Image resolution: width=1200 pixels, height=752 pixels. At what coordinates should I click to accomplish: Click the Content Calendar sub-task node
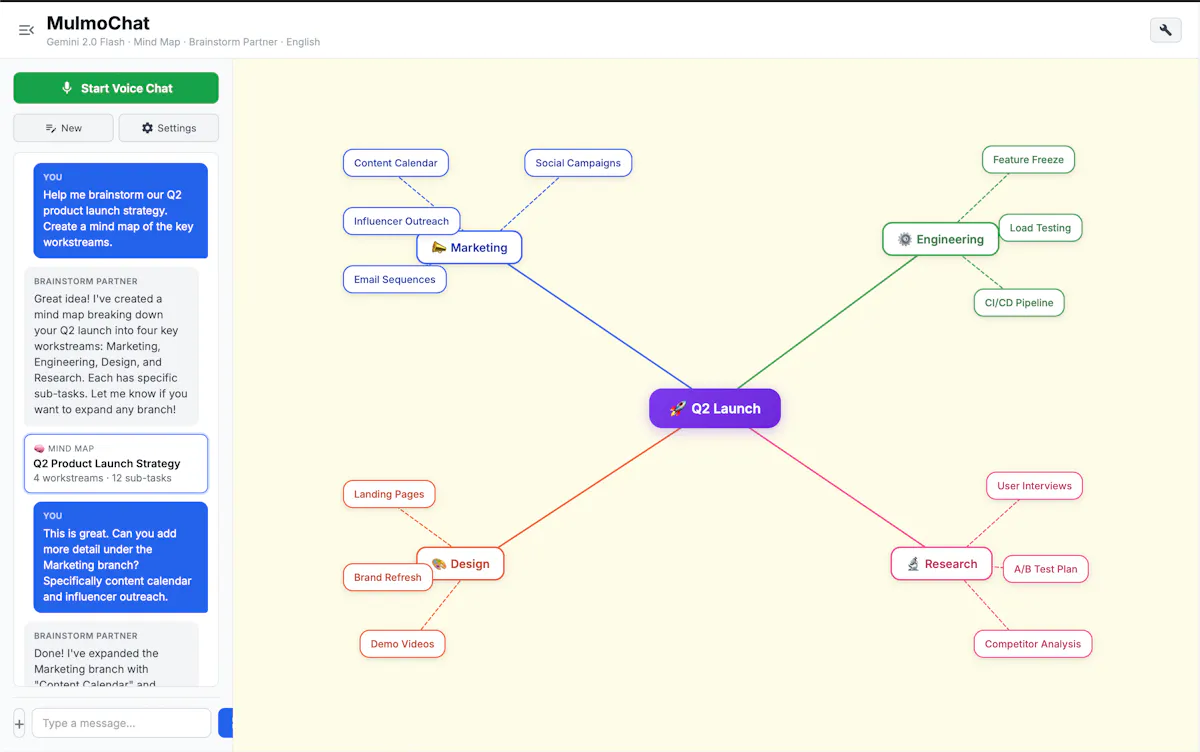point(396,163)
